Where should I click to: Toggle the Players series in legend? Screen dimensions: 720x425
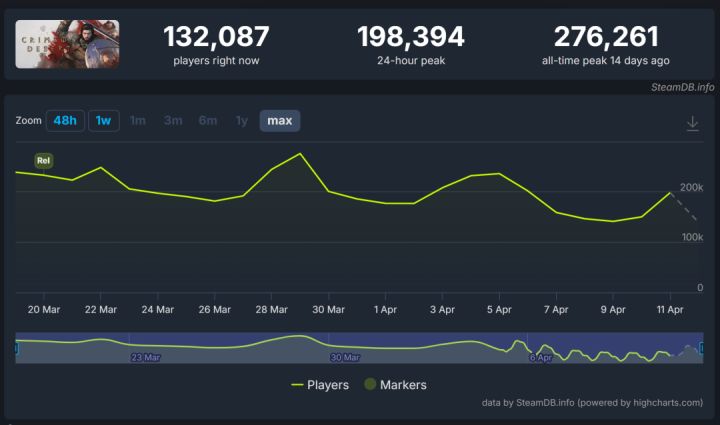pos(320,385)
